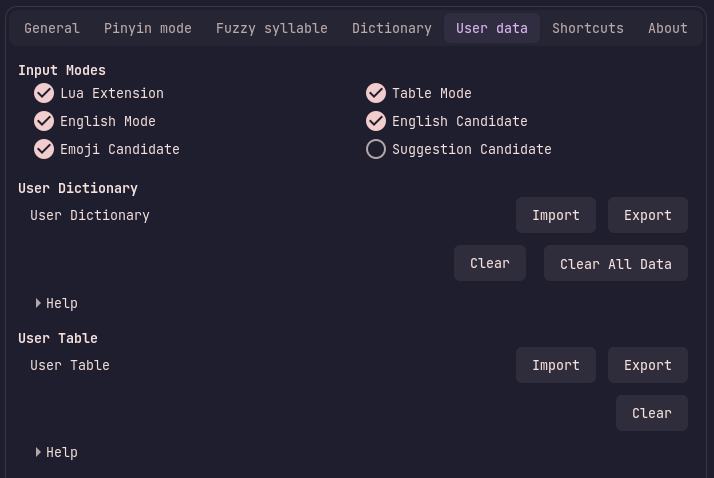714x478 pixels.
Task: Select the User data tab
Action: [492, 28]
